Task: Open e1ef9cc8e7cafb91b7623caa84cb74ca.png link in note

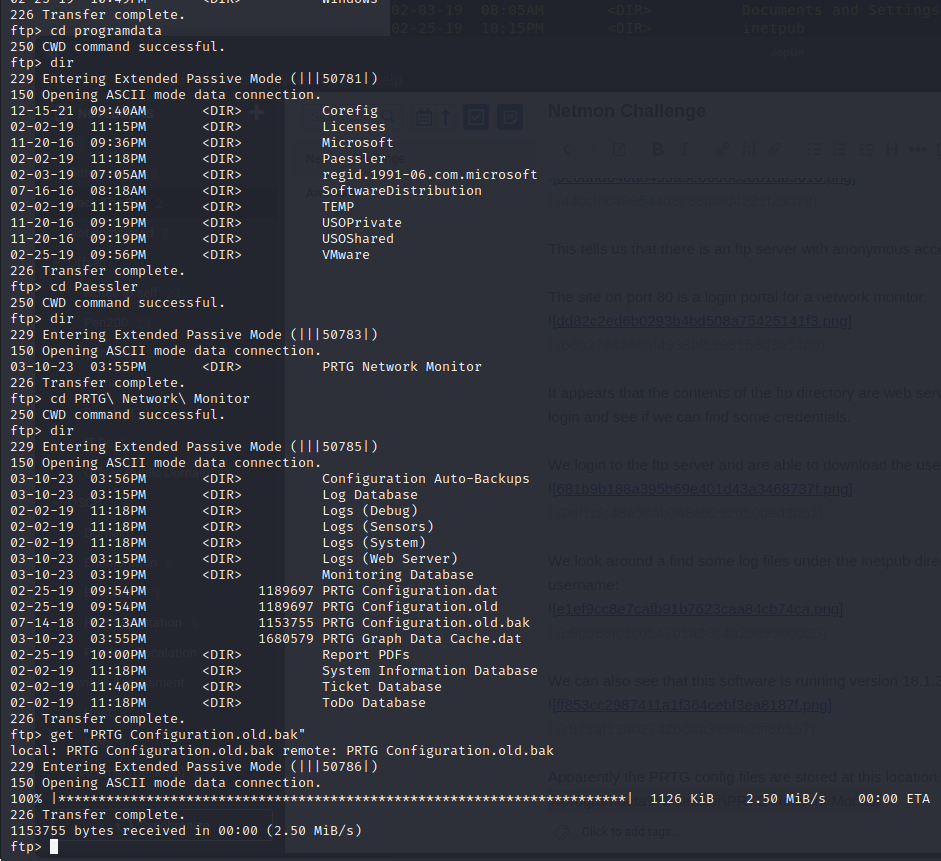Action: coord(697,609)
